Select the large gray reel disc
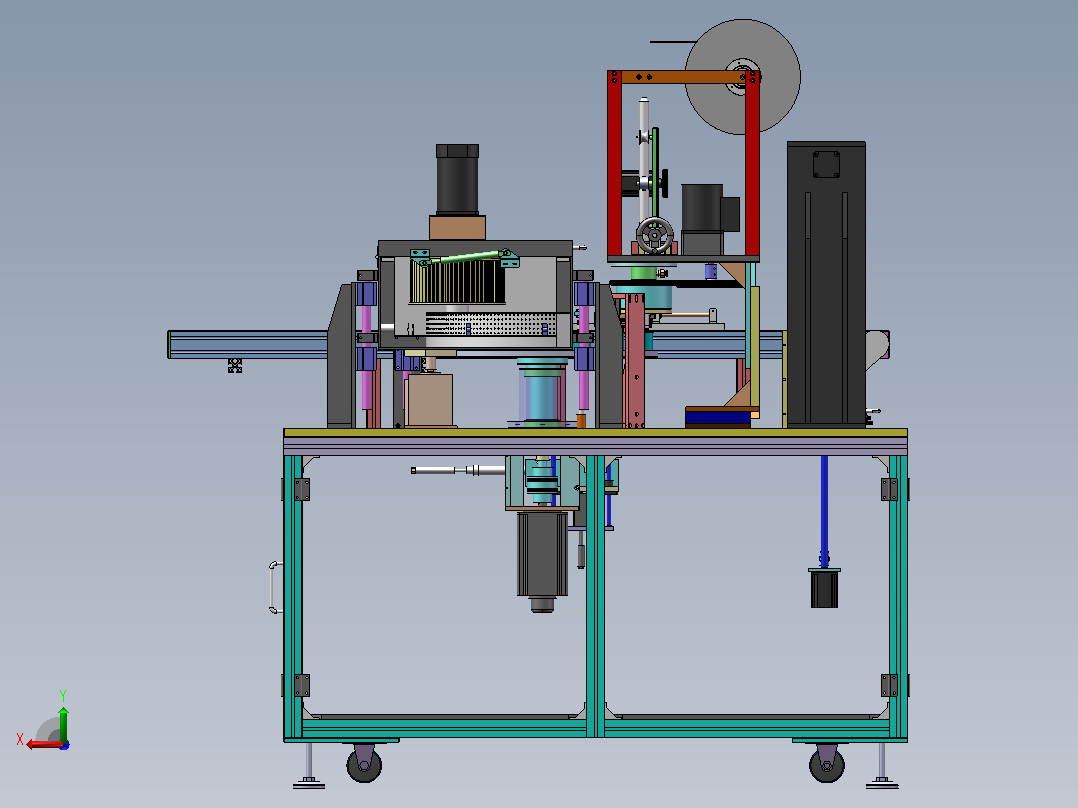This screenshot has width=1078, height=808. point(743,76)
